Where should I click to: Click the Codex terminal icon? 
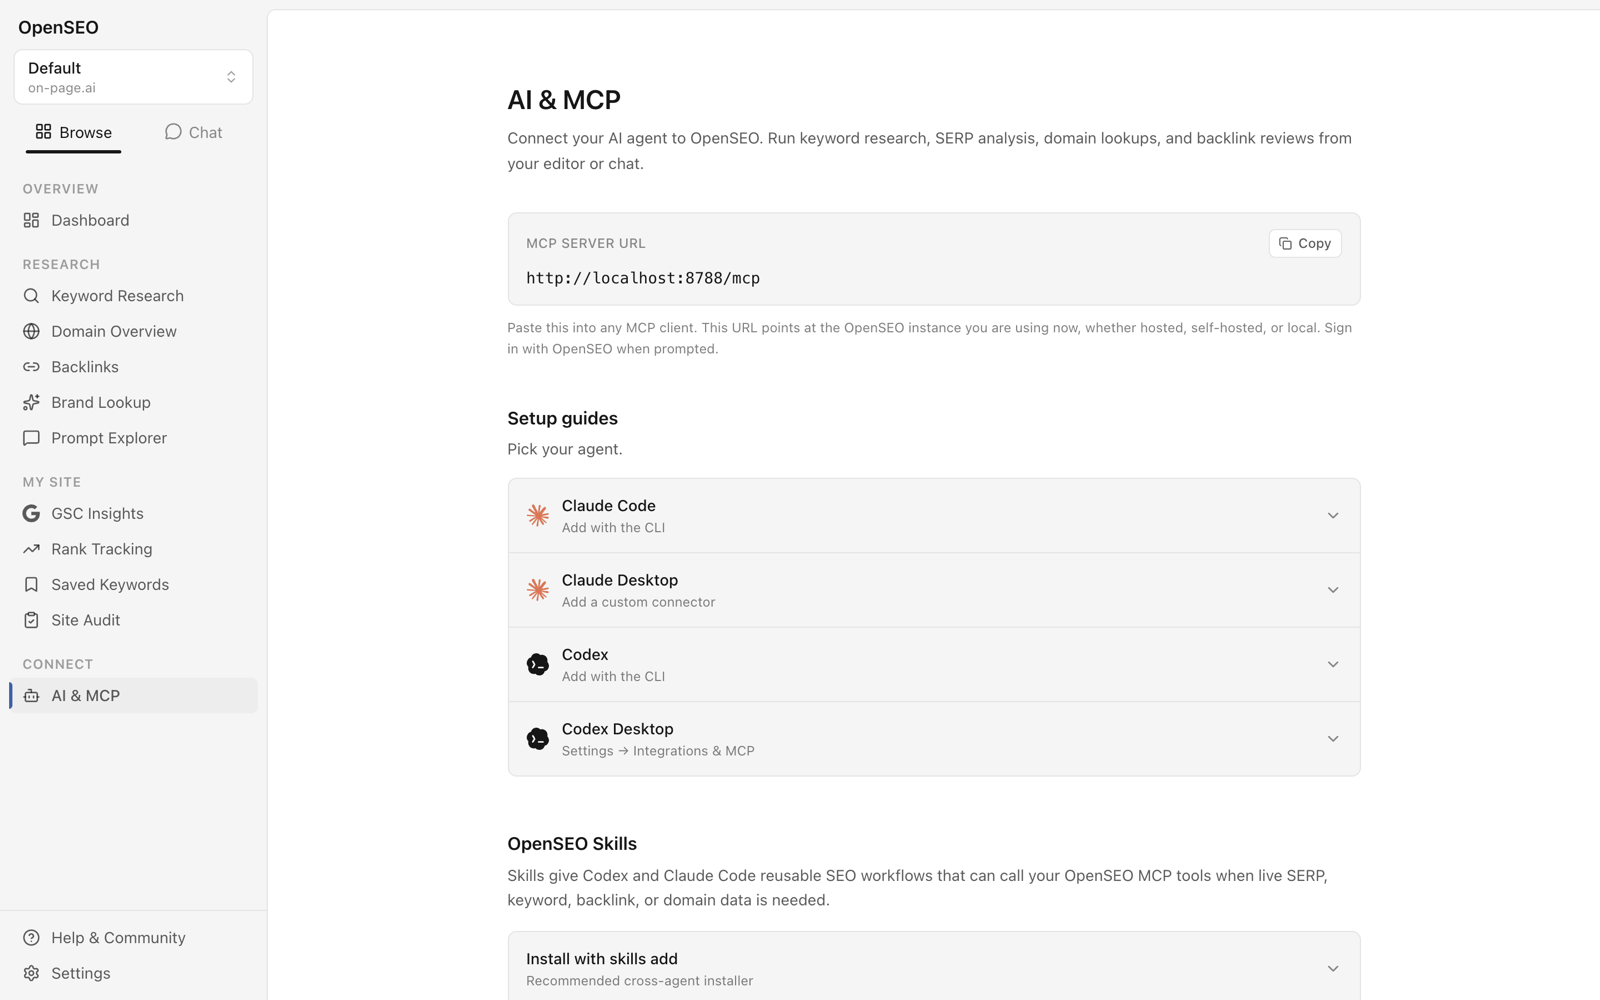pos(538,664)
